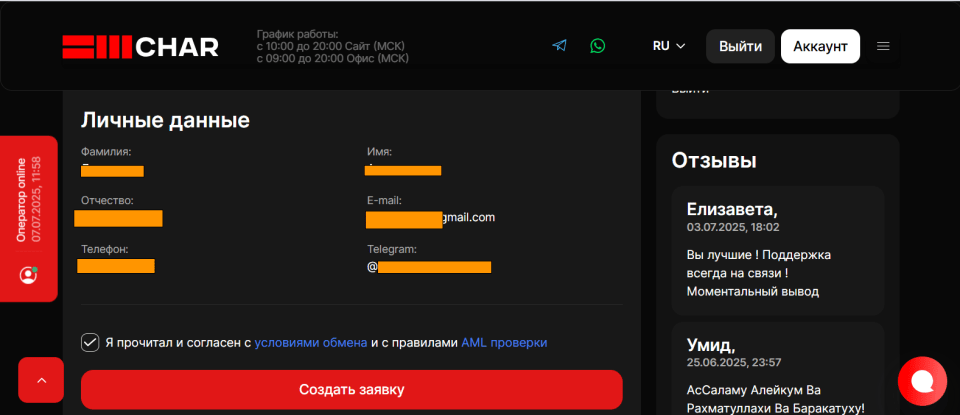The width and height of the screenshot is (960, 415).
Task: Click the operator avatar icon
Action: pyautogui.click(x=28, y=275)
